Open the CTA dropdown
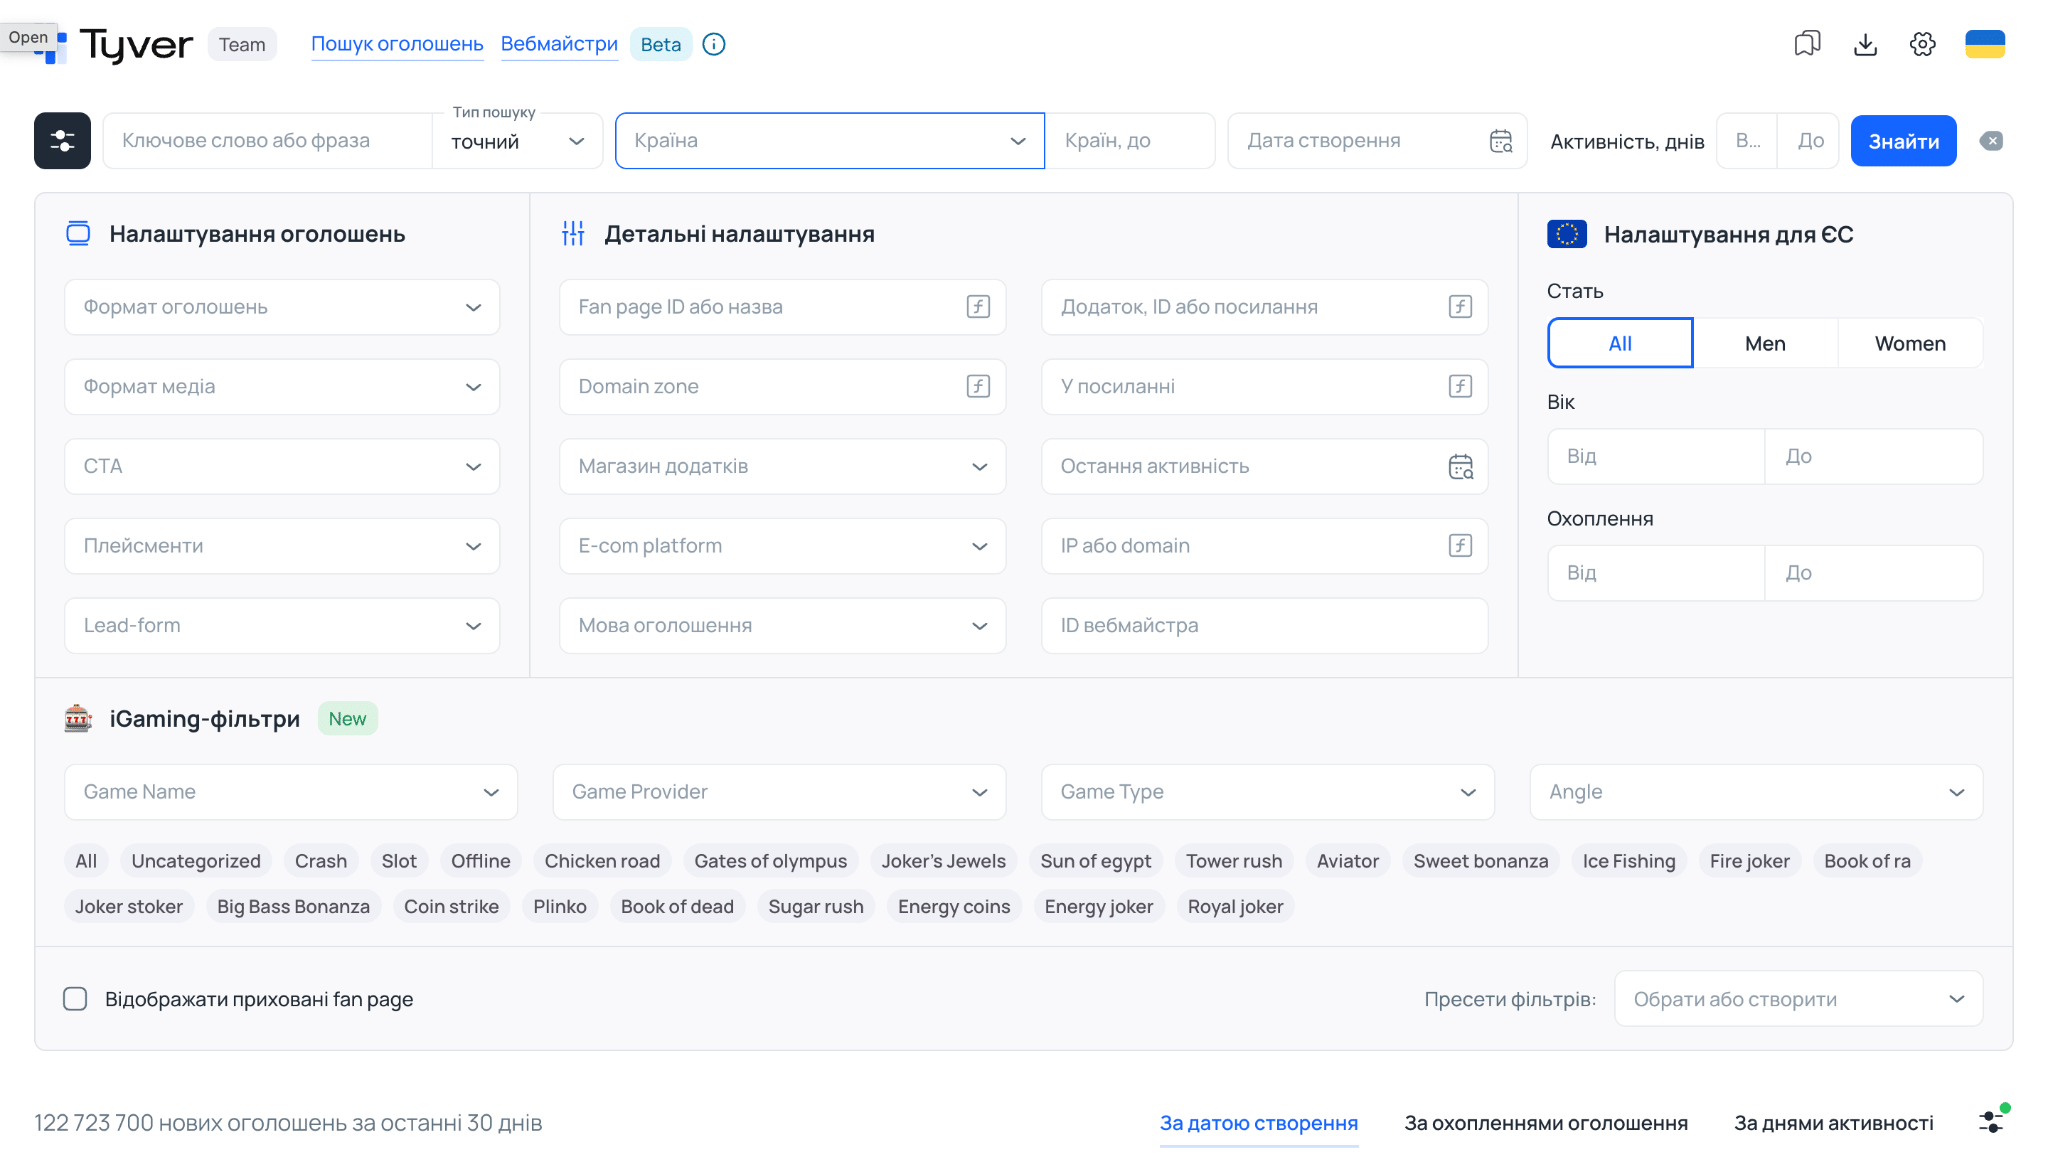This screenshot has height=1158, width=2048. click(x=282, y=466)
